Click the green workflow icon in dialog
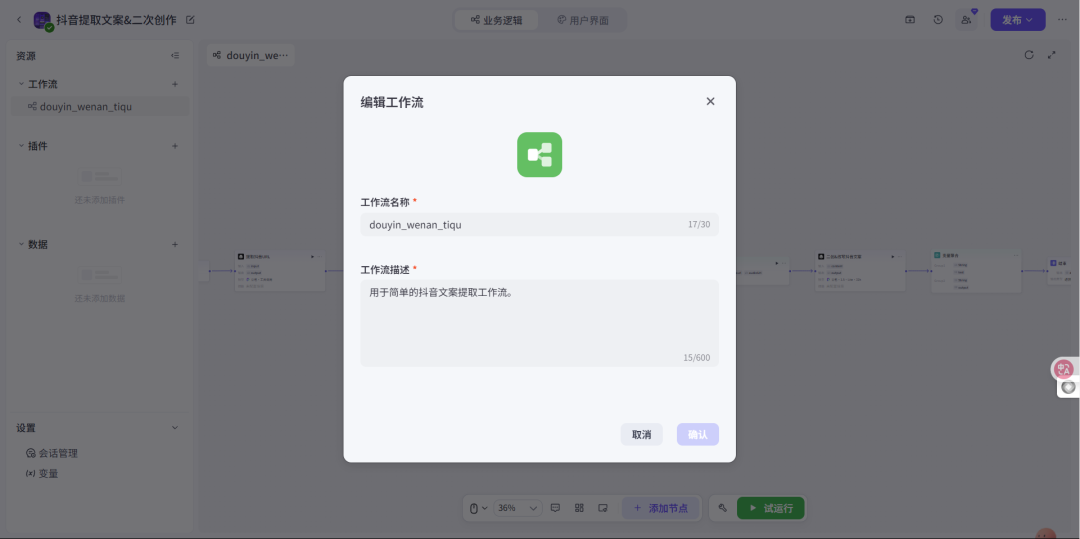Viewport: 1080px width, 539px height. coord(539,154)
